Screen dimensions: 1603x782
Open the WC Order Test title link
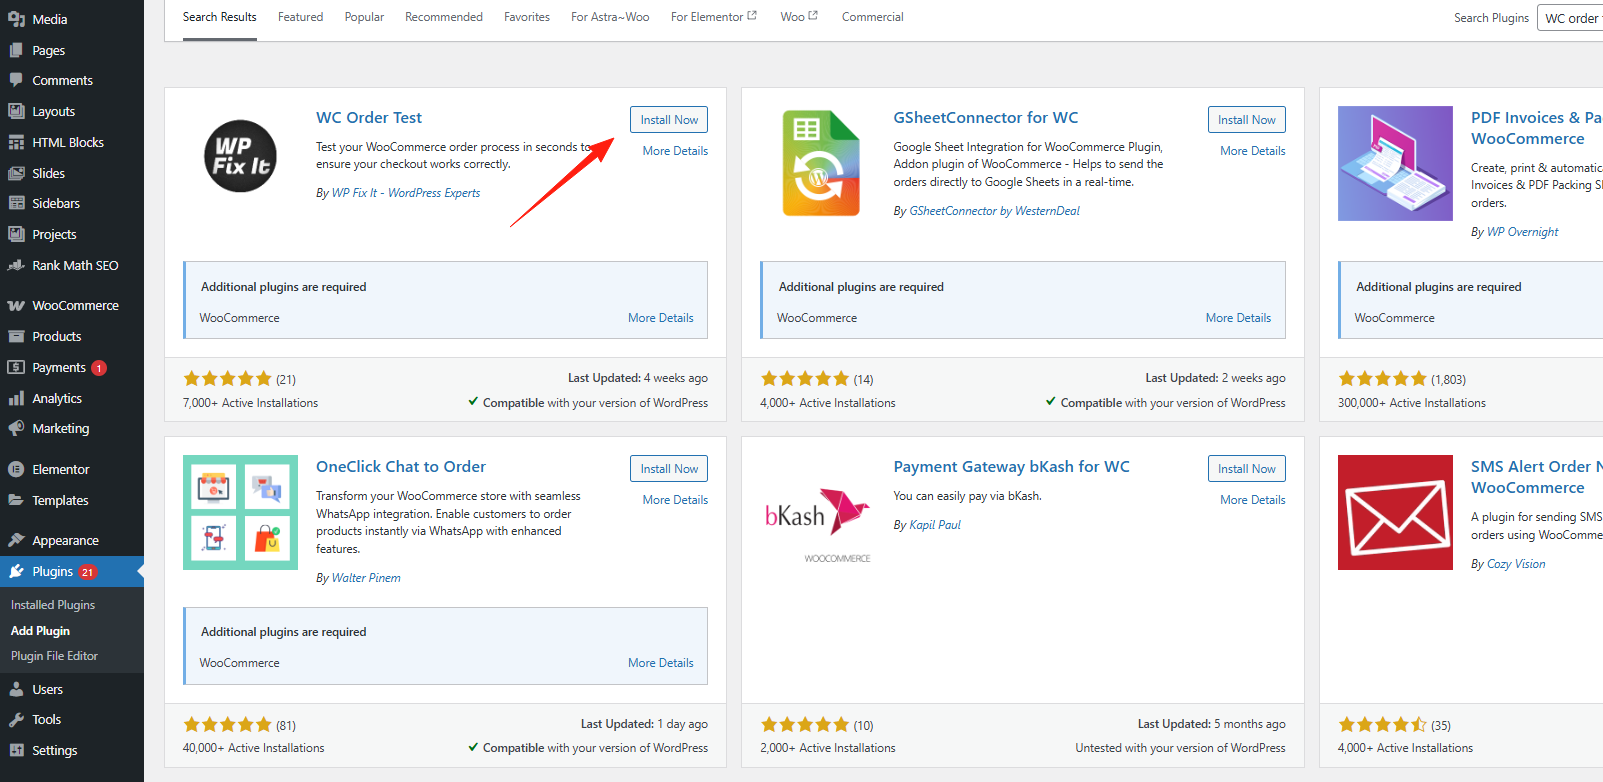(x=369, y=118)
